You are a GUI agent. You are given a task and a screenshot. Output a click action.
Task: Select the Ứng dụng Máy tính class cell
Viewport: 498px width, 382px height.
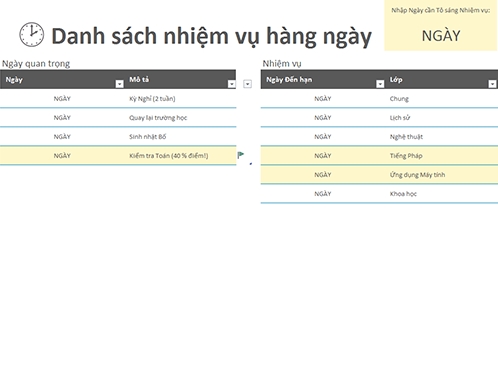pos(441,175)
